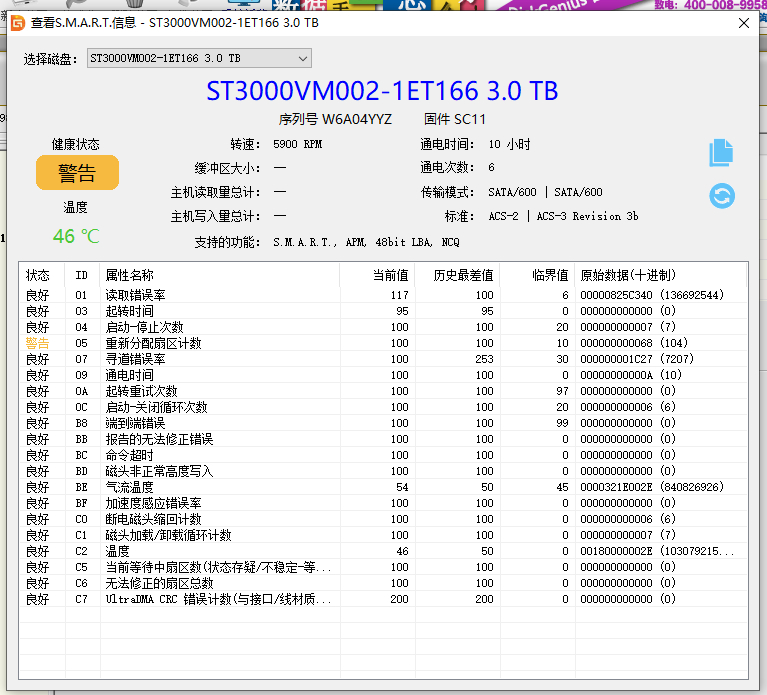The image size is (767, 695).
Task: Click raw value 000000001C27 (7207)
Action: tap(637, 359)
